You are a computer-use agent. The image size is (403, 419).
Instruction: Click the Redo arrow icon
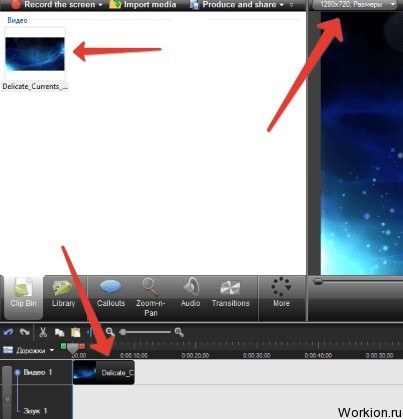pyautogui.click(x=25, y=332)
